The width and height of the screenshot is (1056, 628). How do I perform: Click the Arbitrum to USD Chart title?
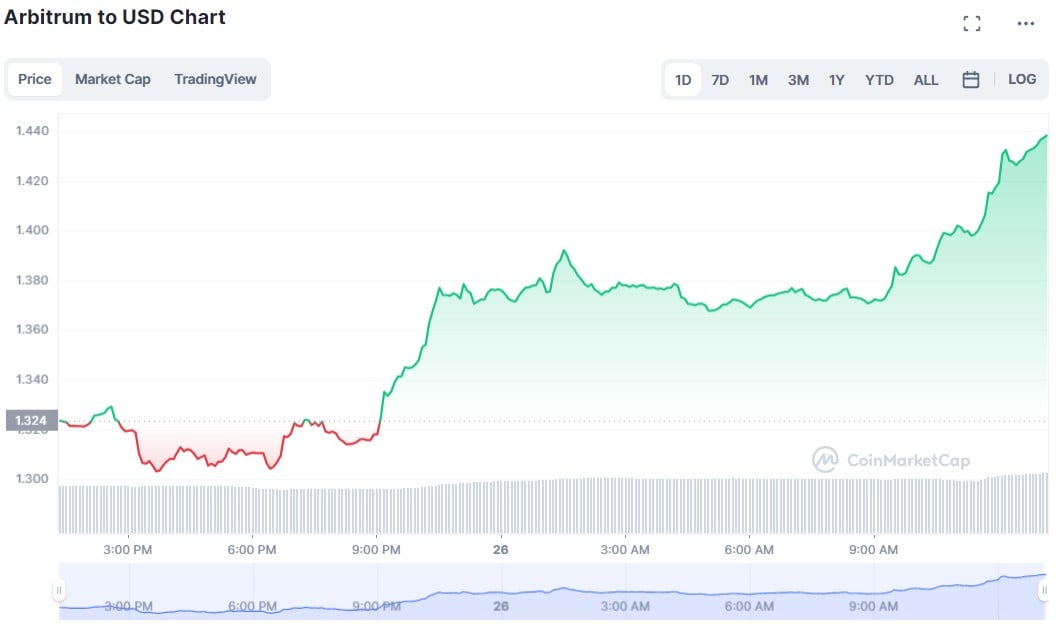(117, 17)
